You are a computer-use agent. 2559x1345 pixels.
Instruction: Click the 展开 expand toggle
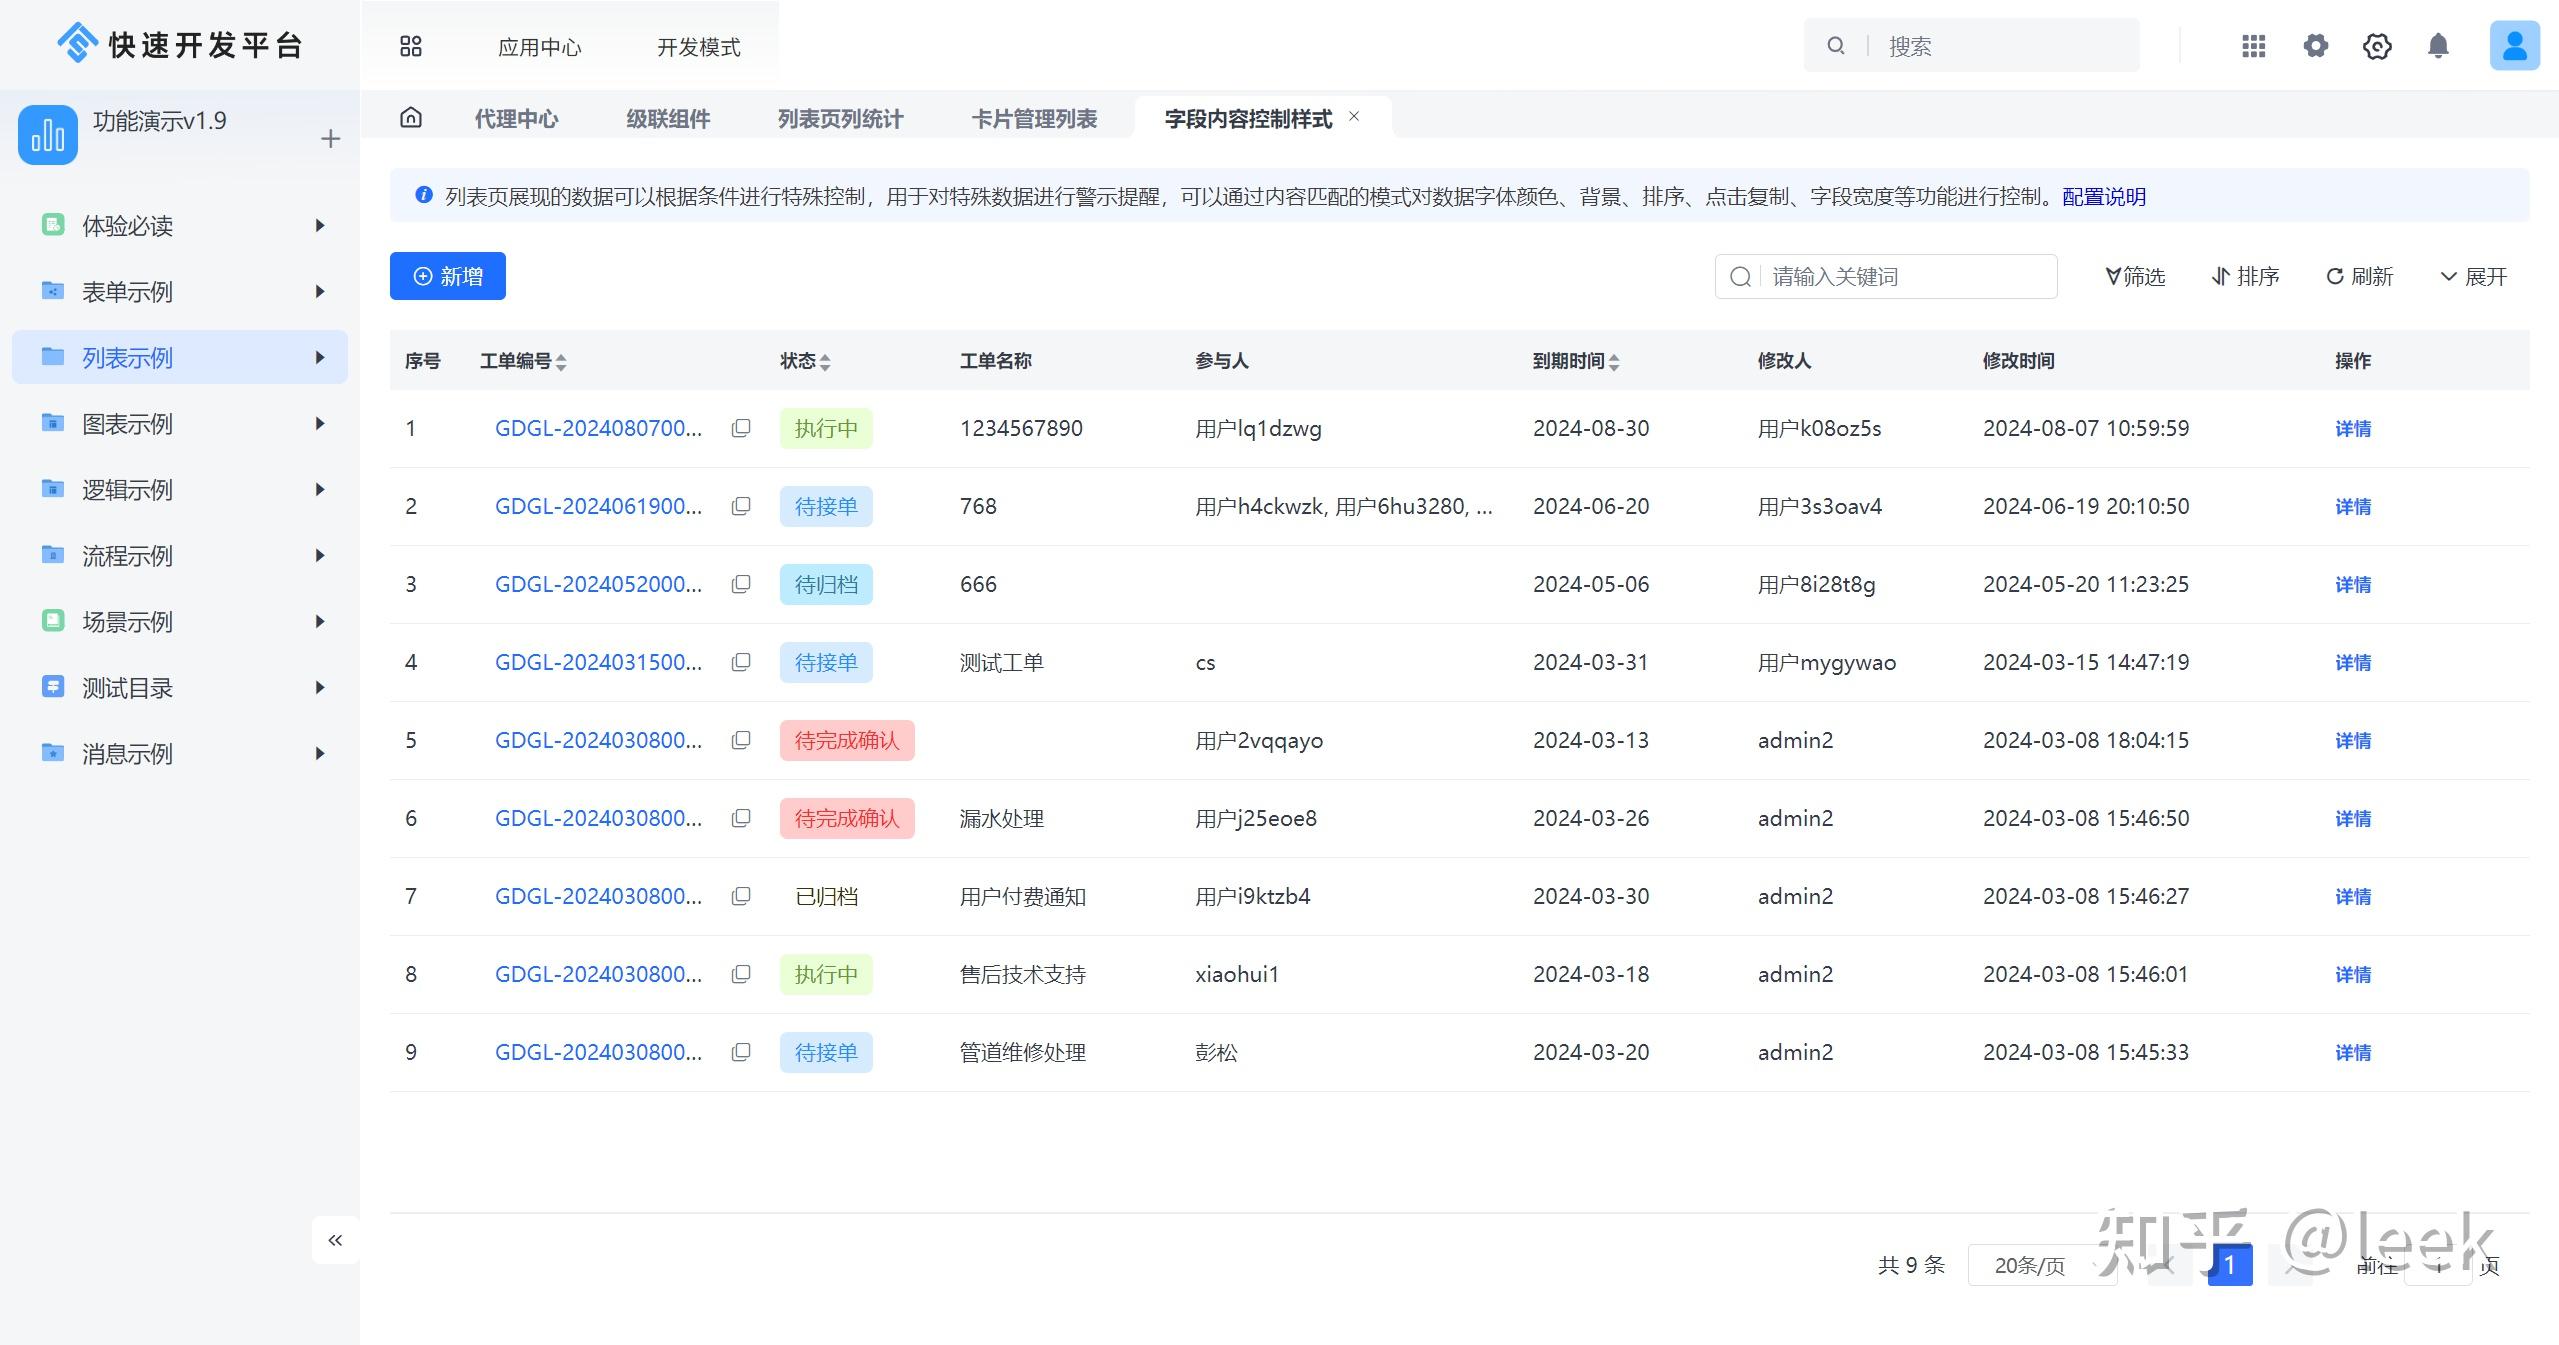(x=2474, y=276)
